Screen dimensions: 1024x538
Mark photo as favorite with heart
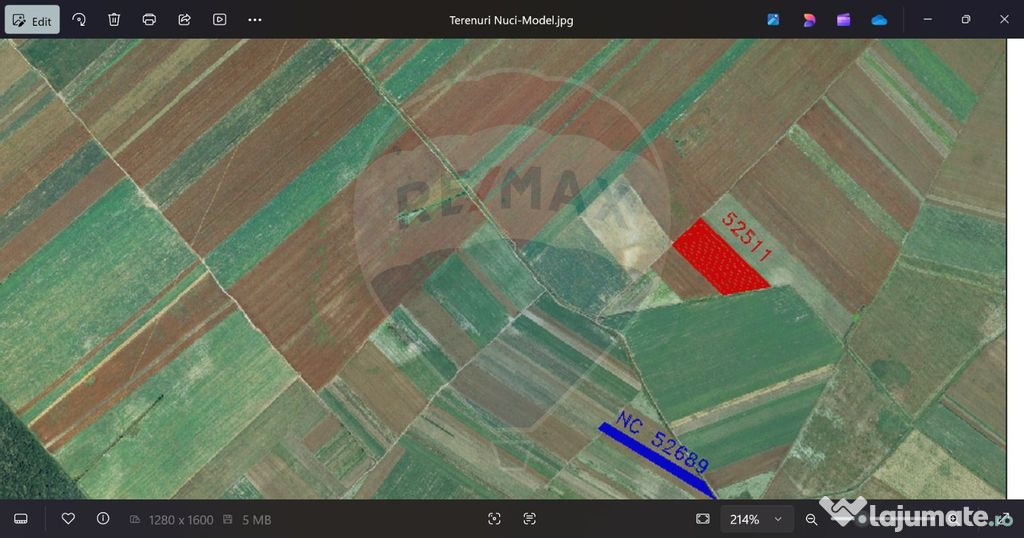tap(68, 519)
